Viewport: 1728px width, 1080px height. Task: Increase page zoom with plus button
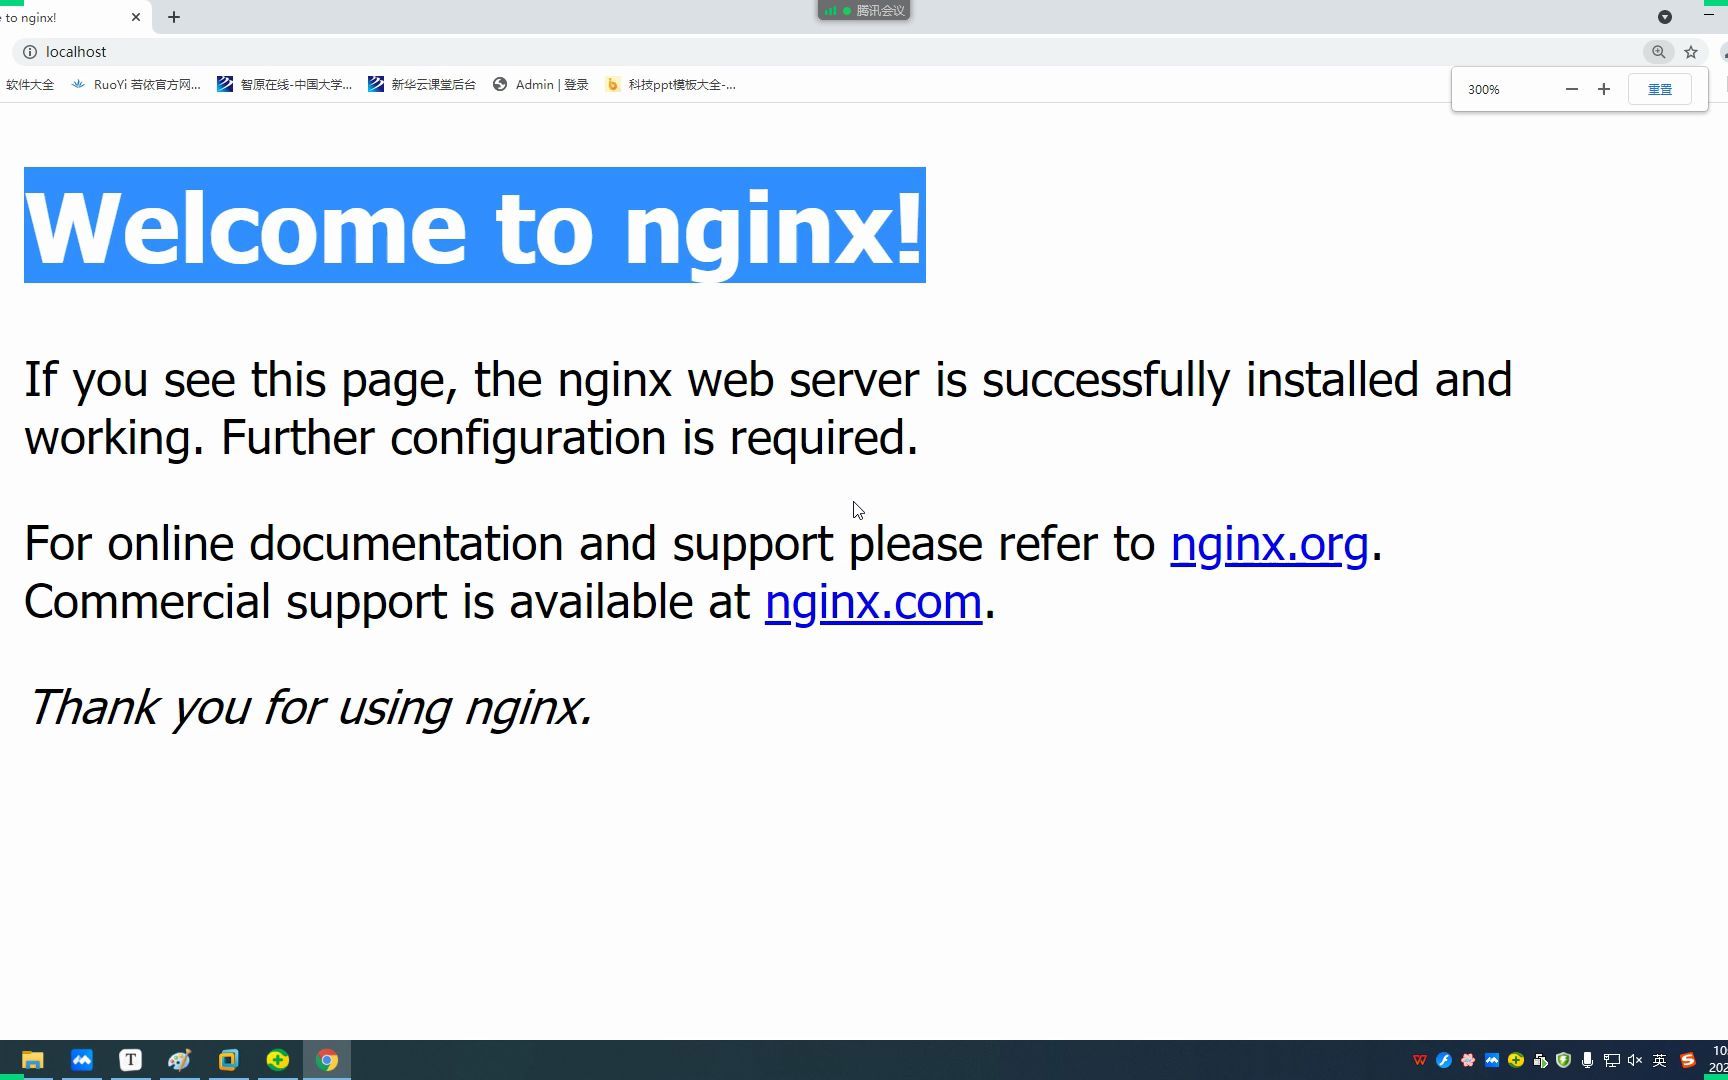[1604, 89]
